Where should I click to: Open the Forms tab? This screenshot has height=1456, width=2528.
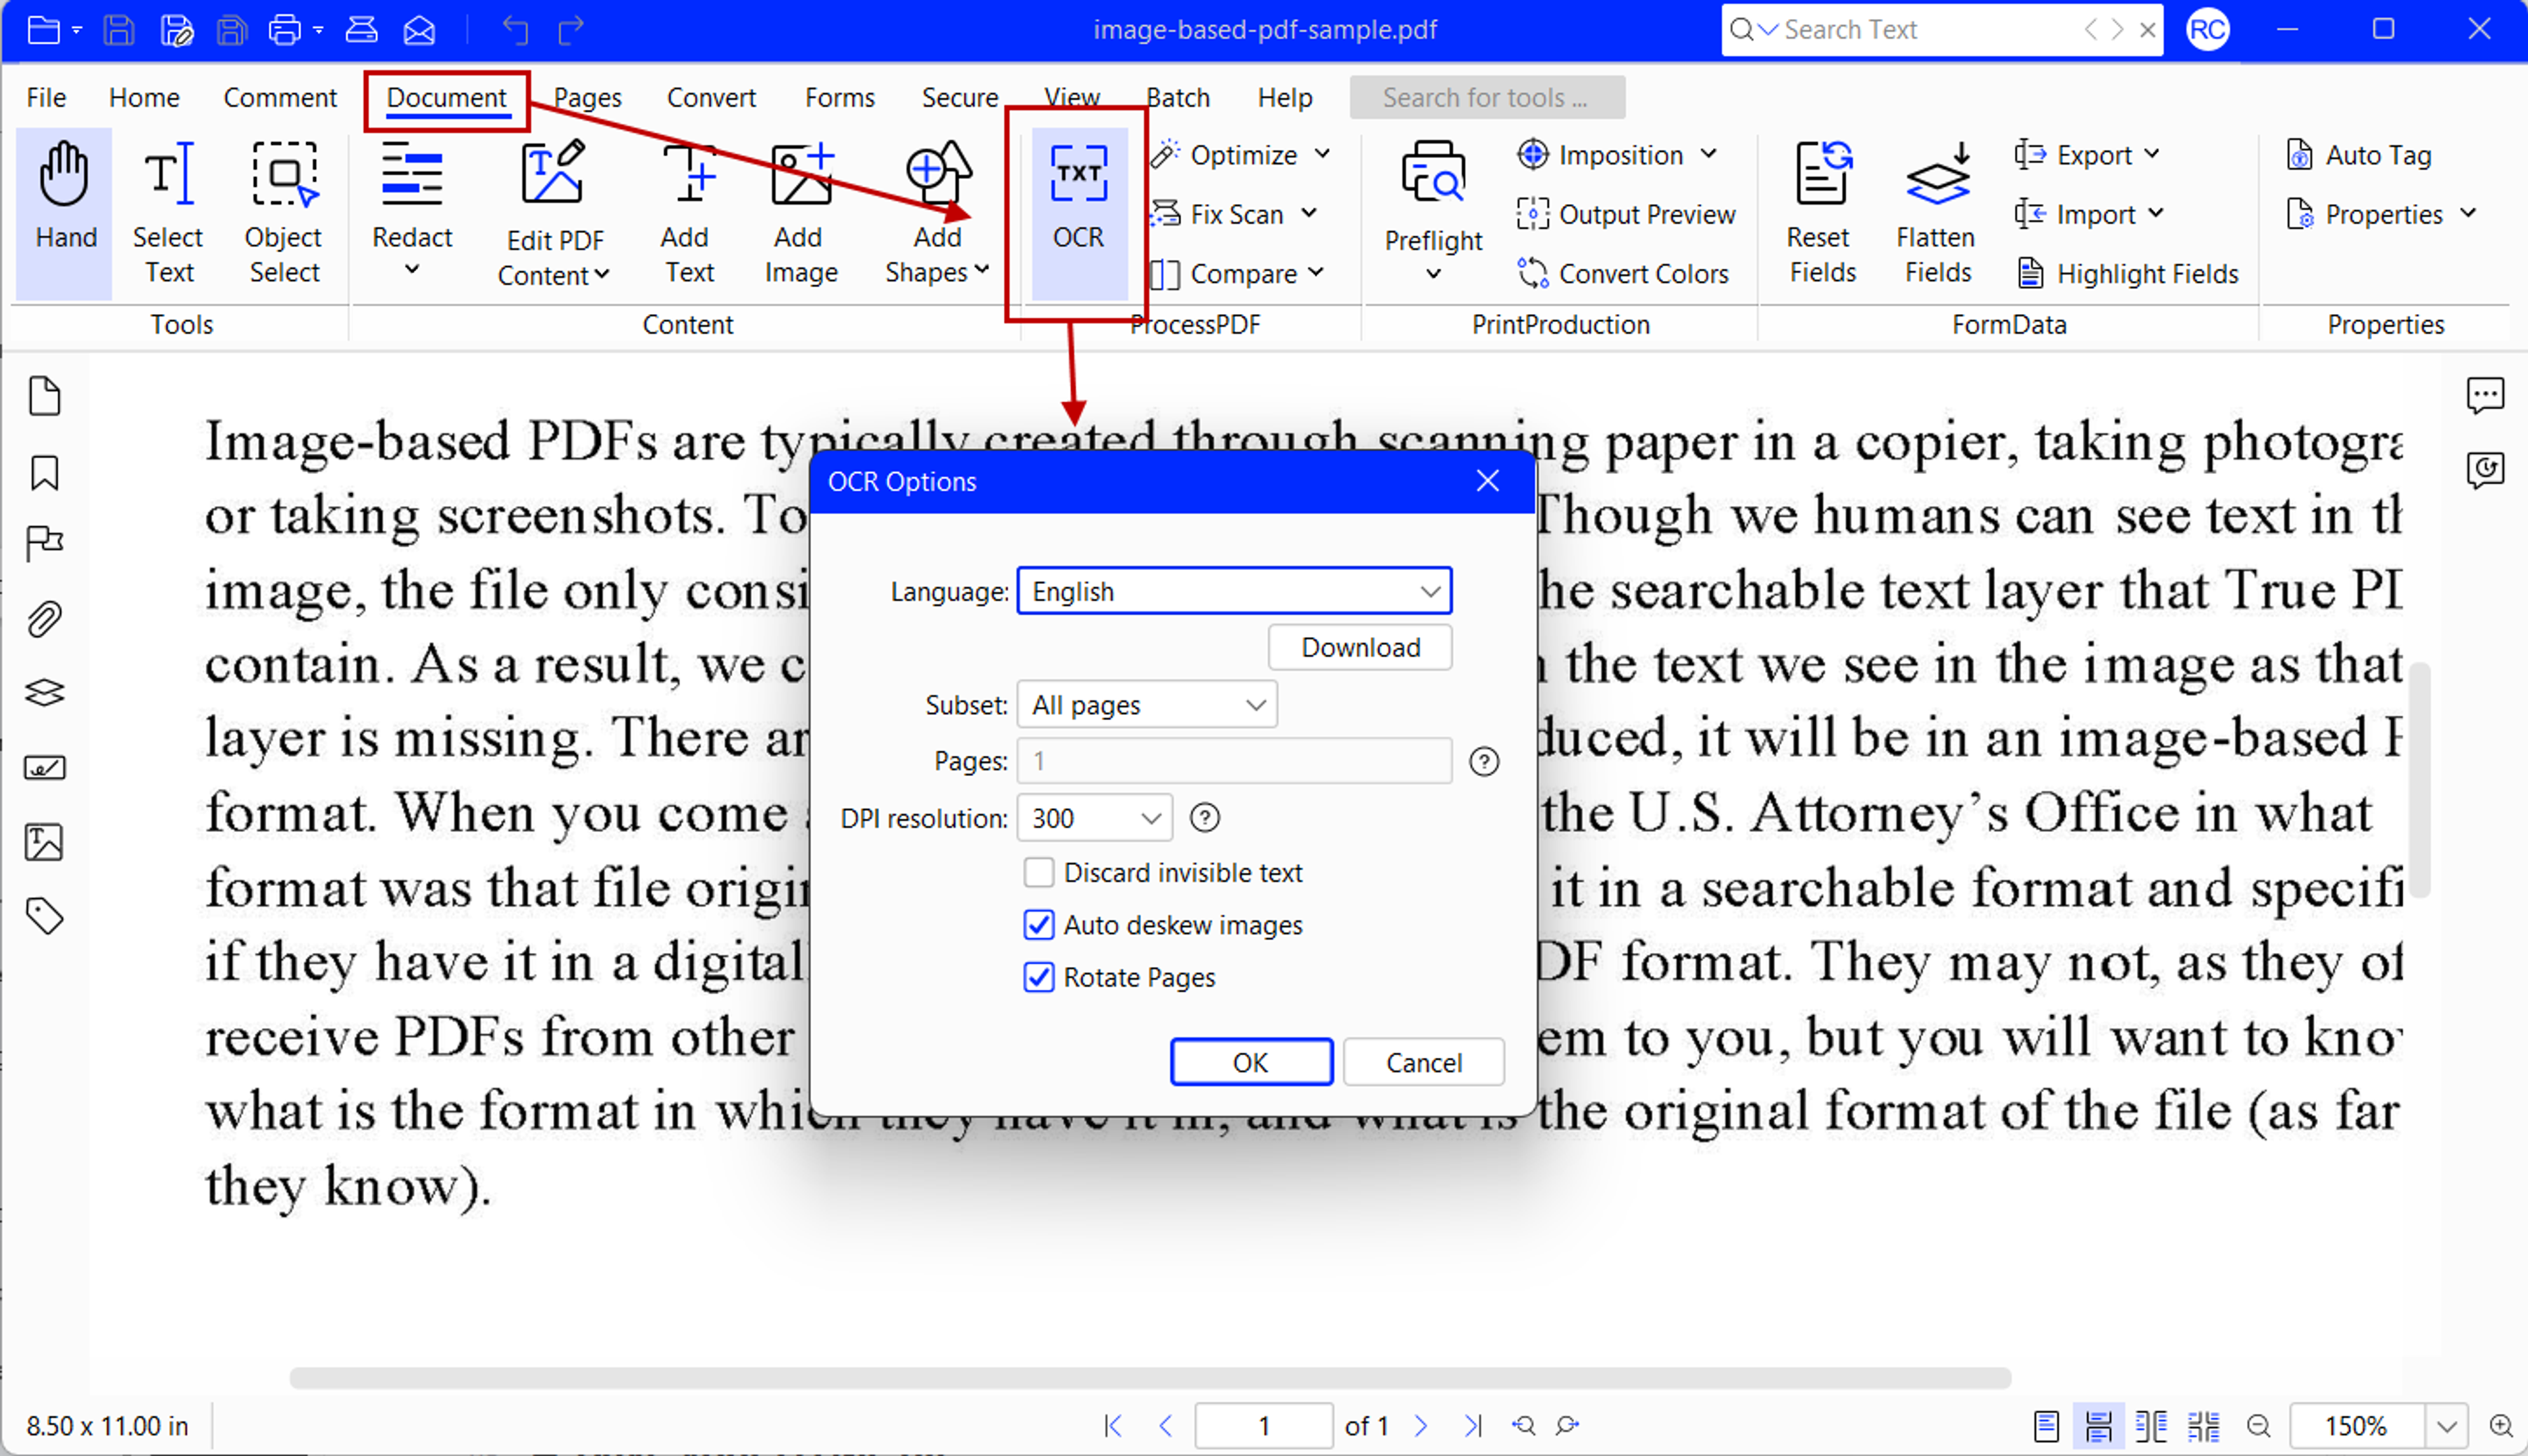(839, 97)
